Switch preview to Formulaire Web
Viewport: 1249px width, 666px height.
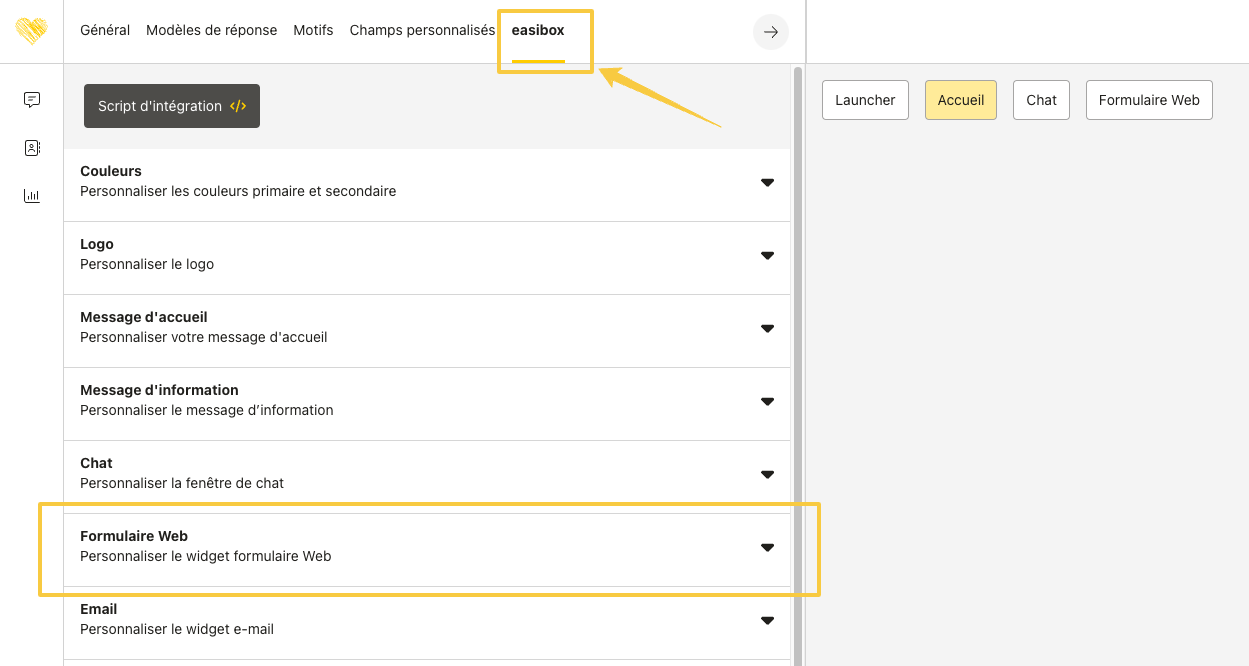click(1149, 100)
